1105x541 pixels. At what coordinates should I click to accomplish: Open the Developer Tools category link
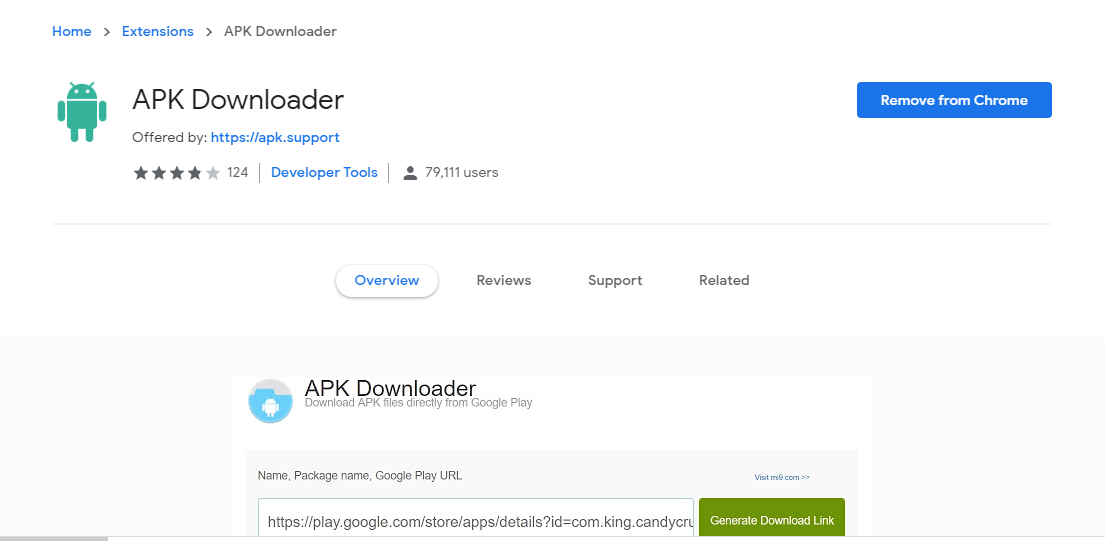[324, 173]
